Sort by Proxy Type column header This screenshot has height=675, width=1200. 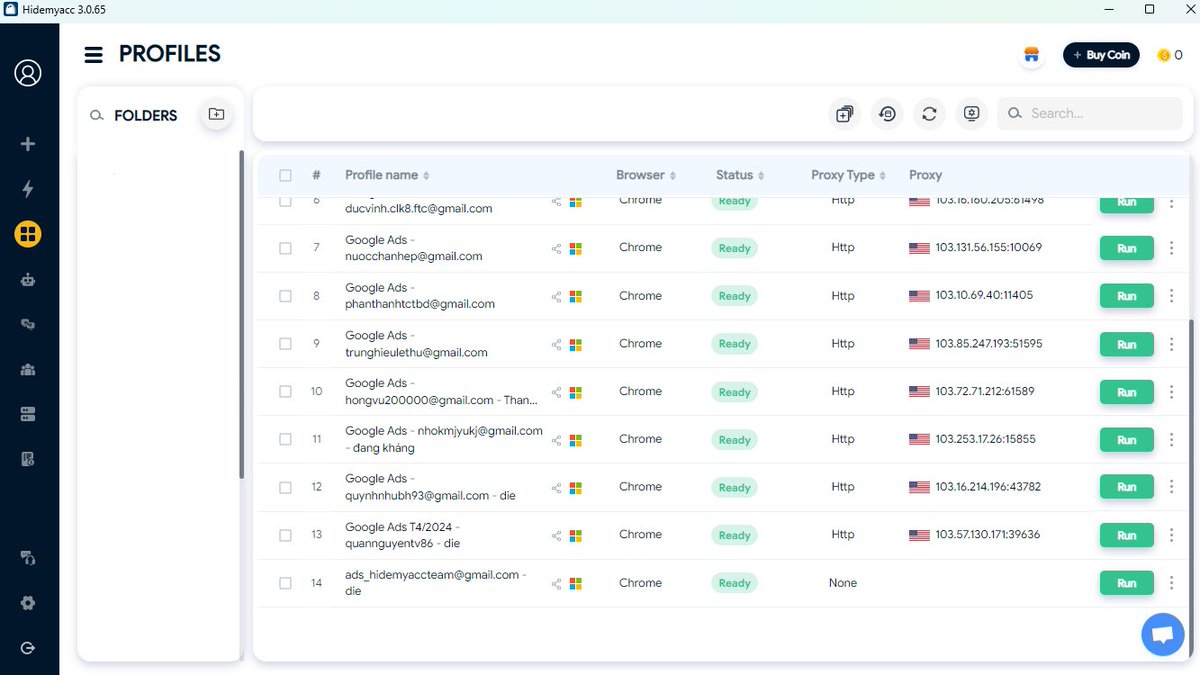849,175
